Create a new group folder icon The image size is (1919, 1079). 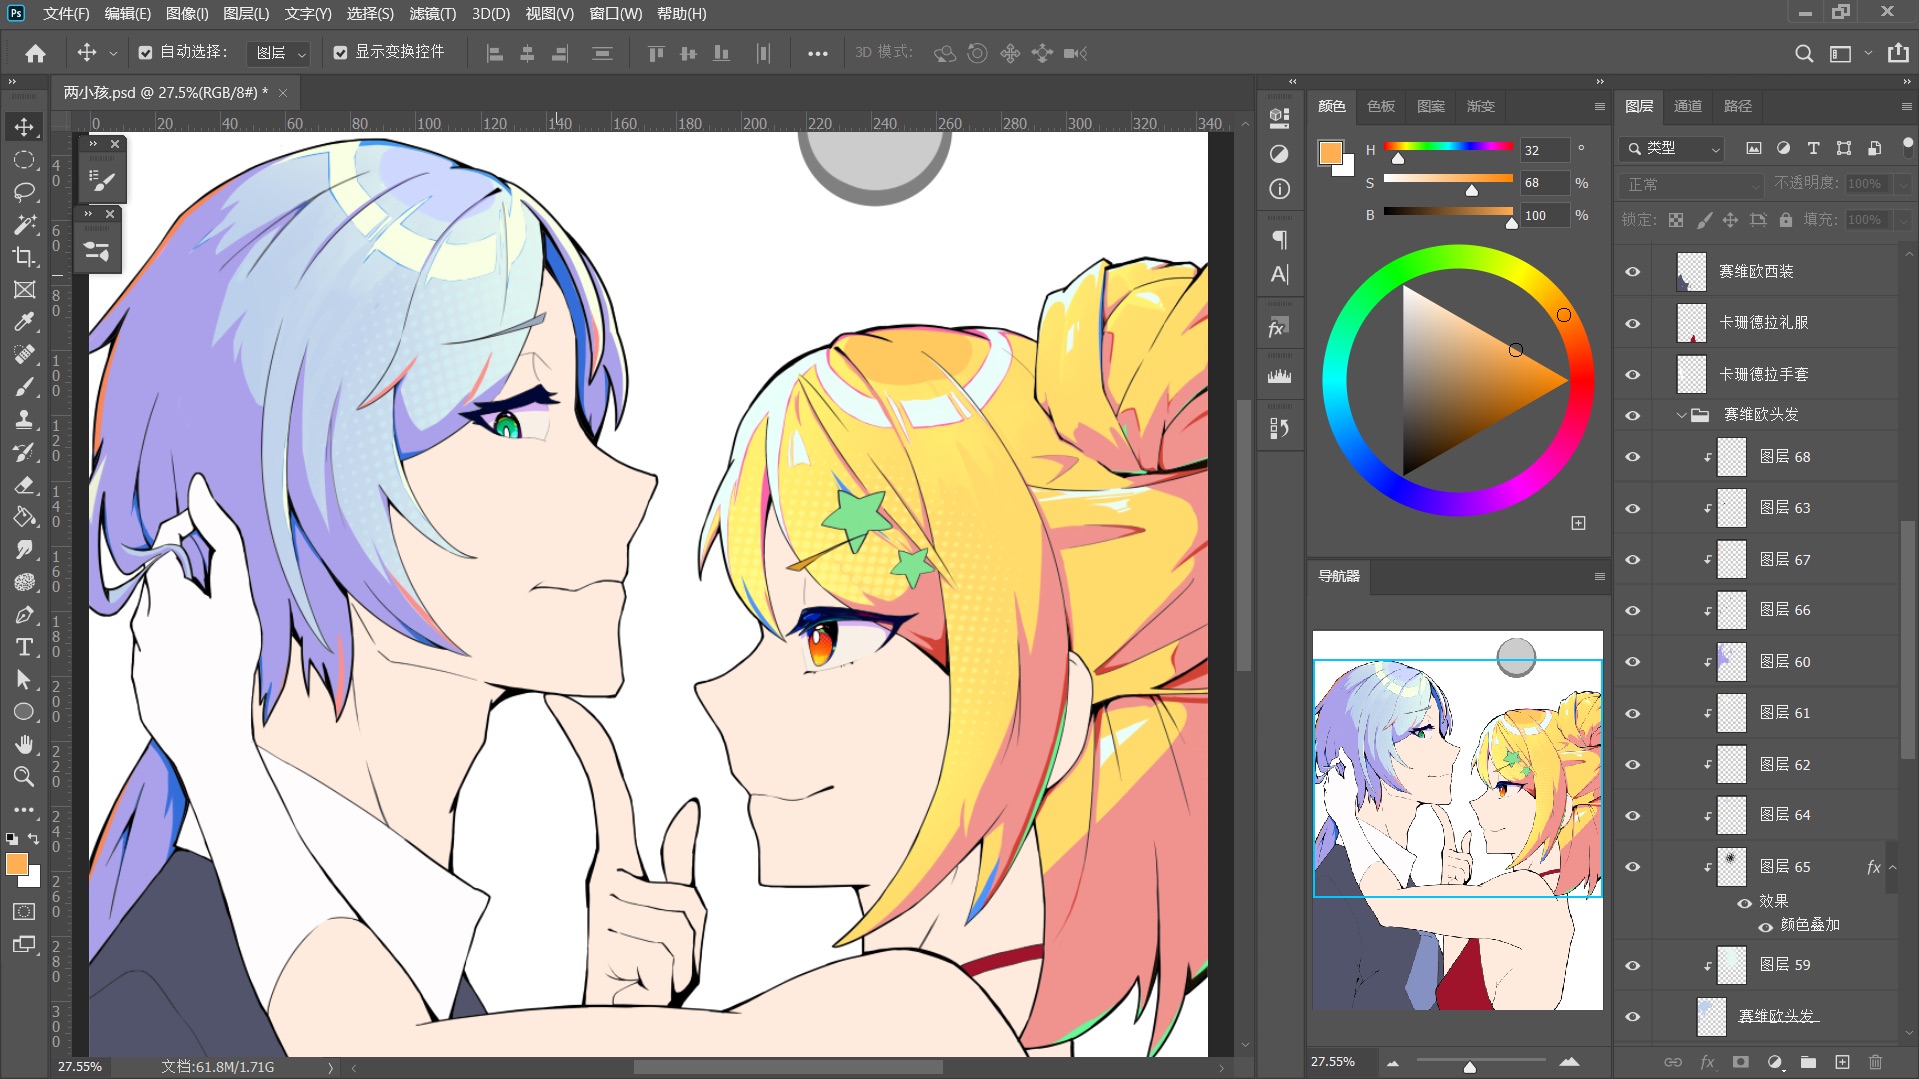click(1808, 1062)
